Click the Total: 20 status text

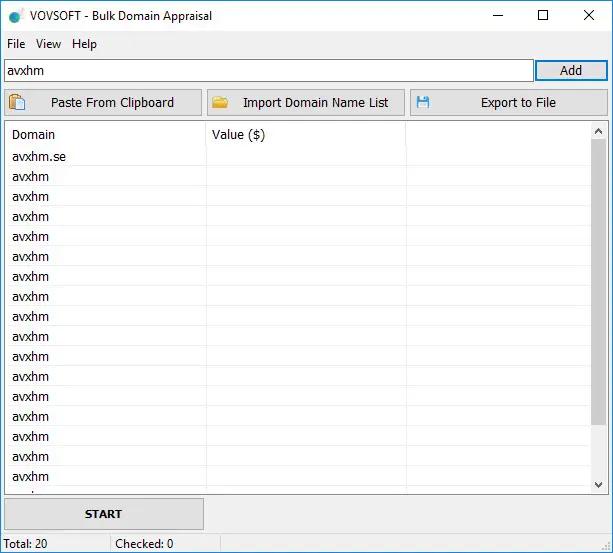25,544
